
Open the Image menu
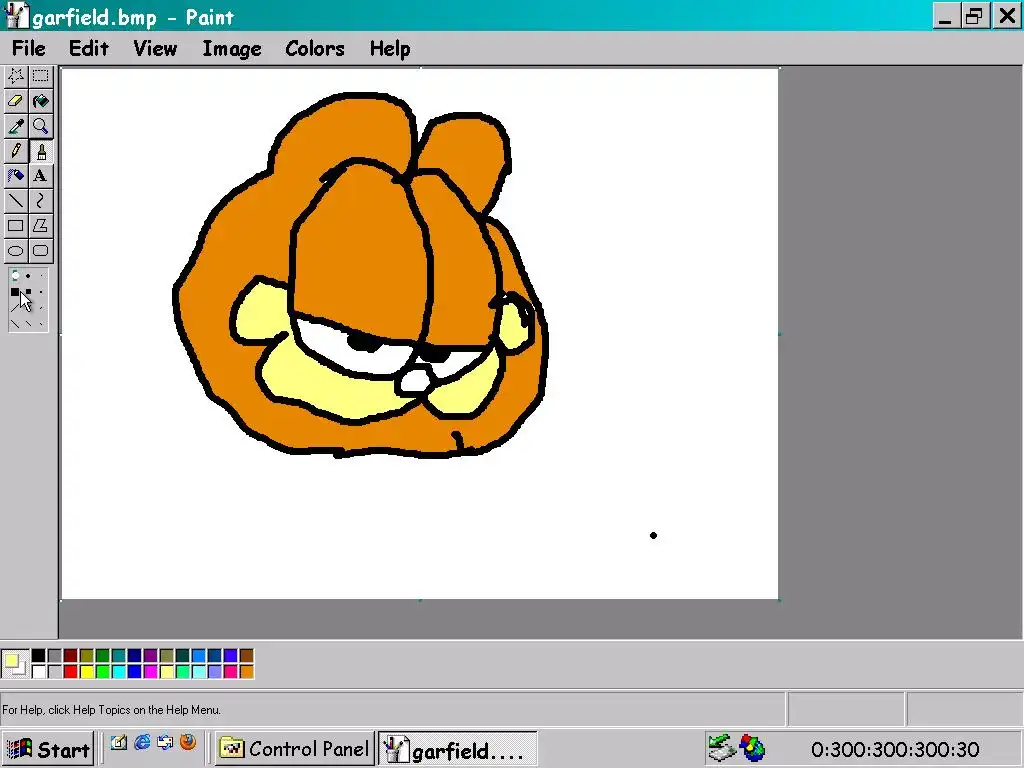click(232, 48)
